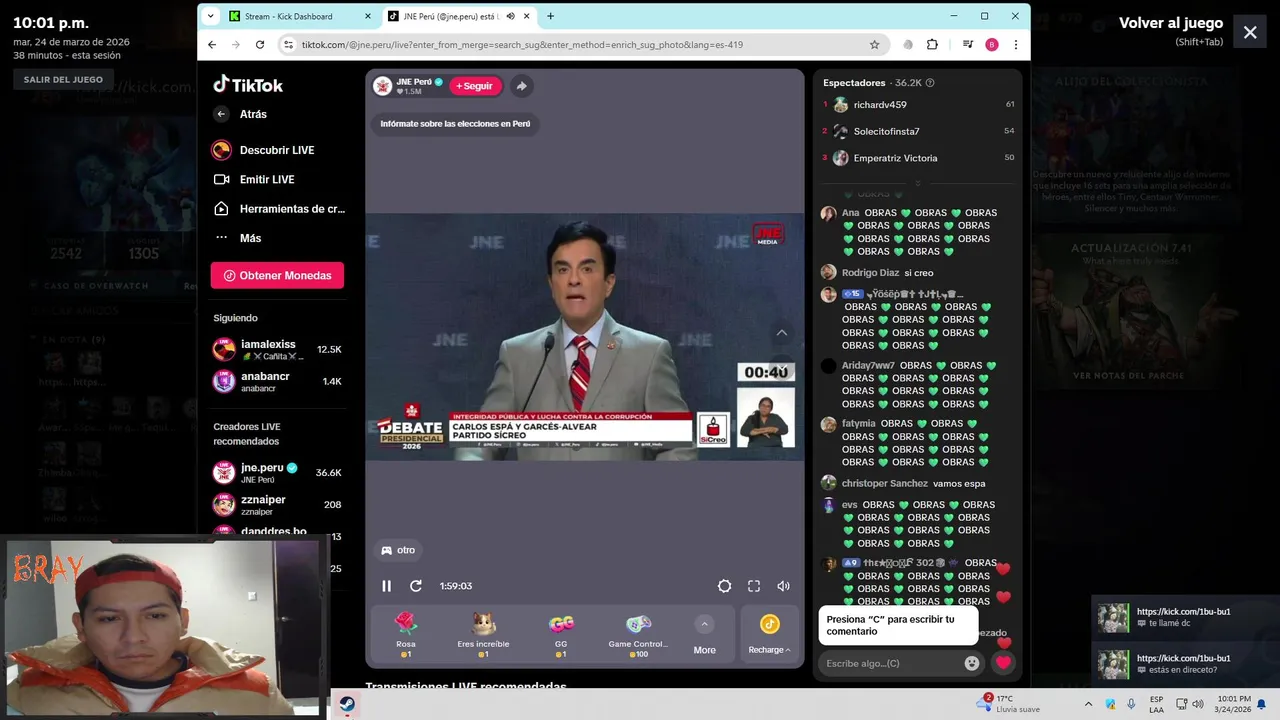Pause the TikTok live video
Image resolution: width=1280 pixels, height=720 pixels.
tap(387, 586)
